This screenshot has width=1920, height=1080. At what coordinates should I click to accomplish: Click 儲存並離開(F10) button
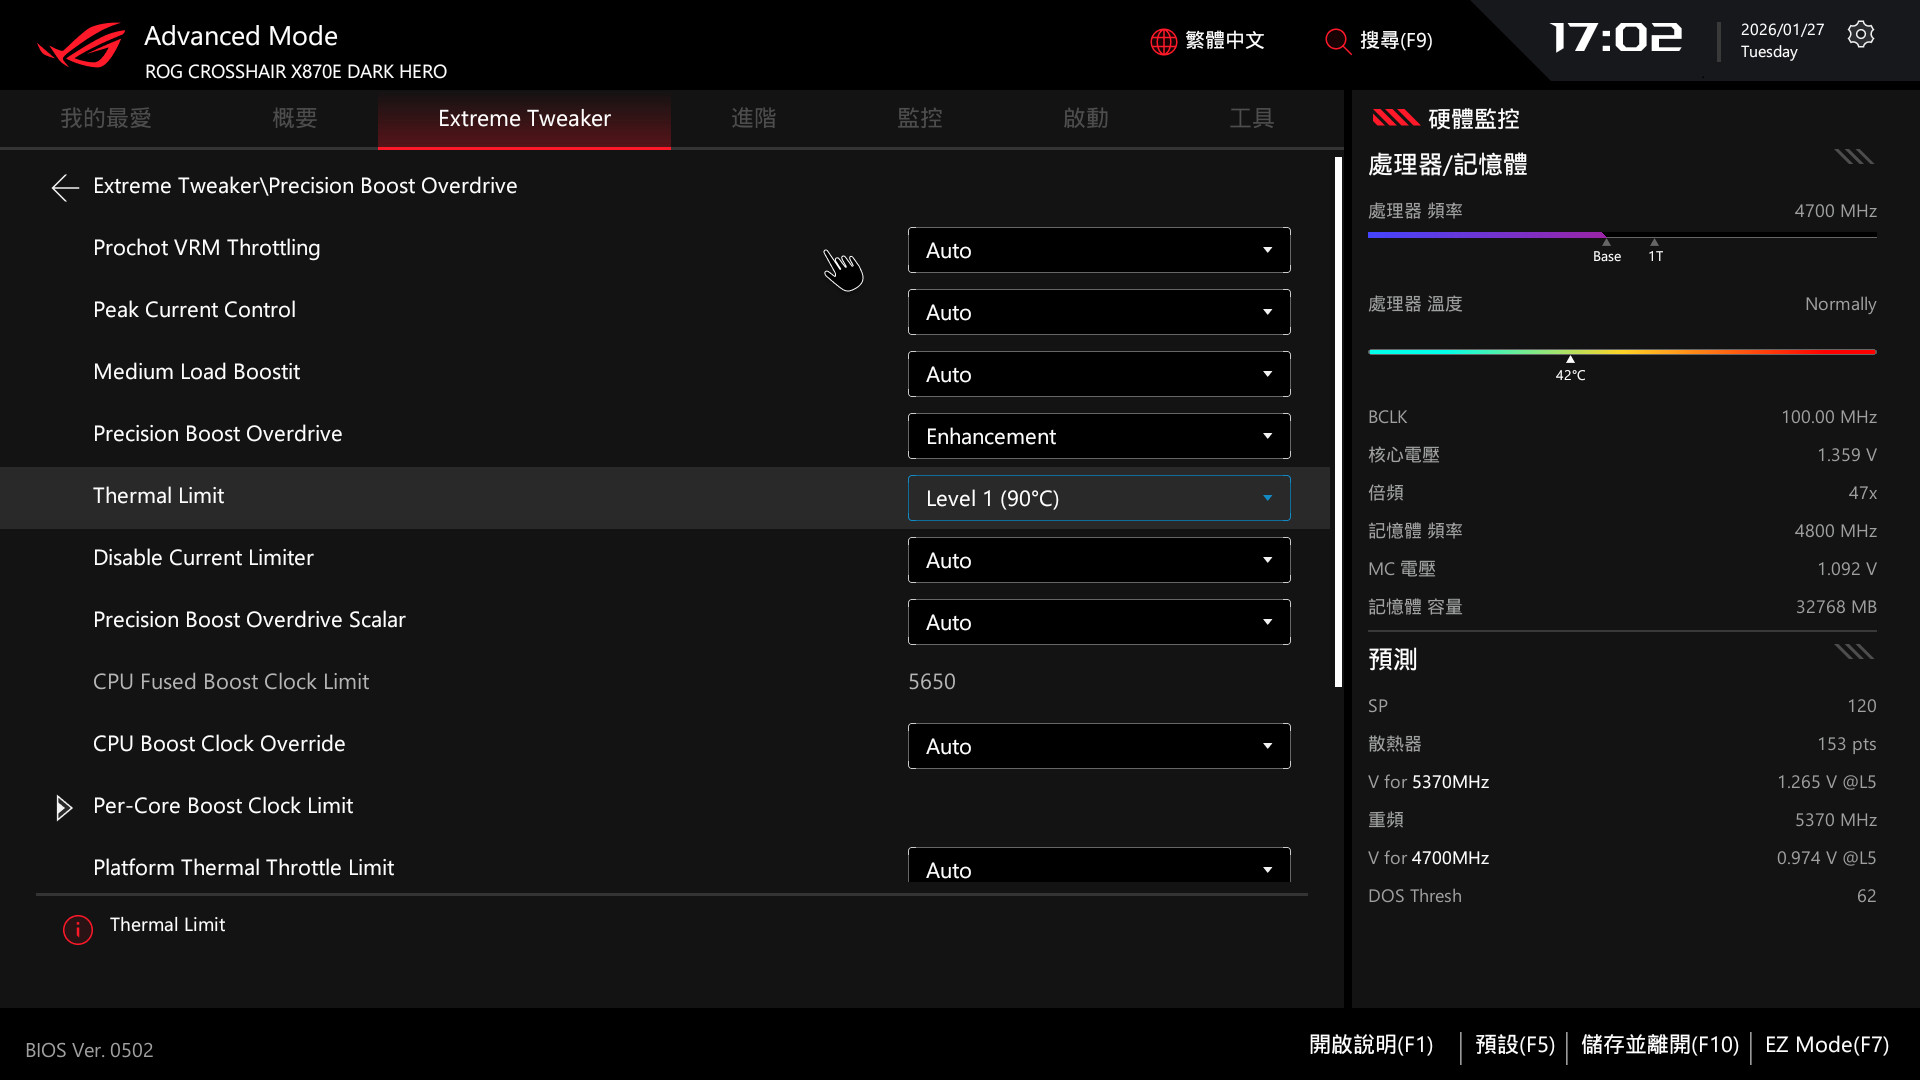click(x=1659, y=1045)
